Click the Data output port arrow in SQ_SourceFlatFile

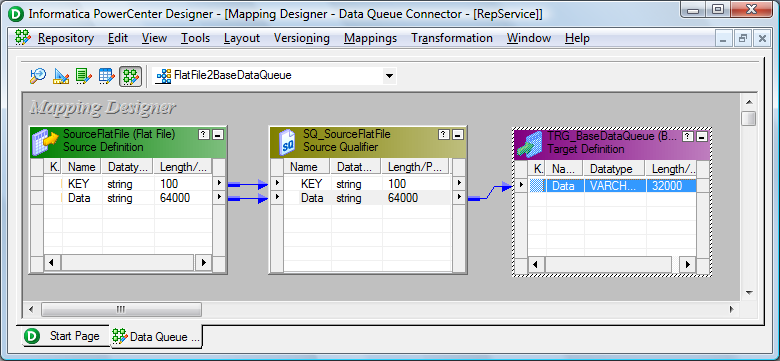click(459, 198)
